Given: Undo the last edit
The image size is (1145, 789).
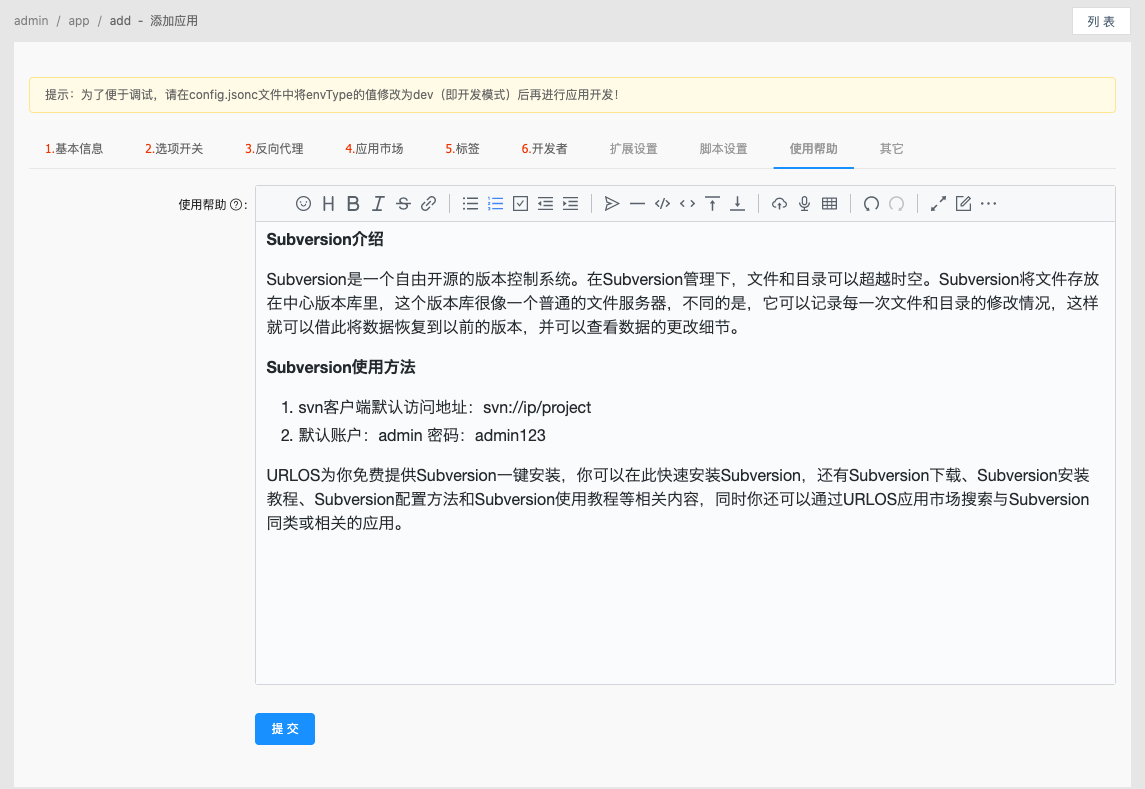Looking at the screenshot, I should pyautogui.click(x=871, y=204).
